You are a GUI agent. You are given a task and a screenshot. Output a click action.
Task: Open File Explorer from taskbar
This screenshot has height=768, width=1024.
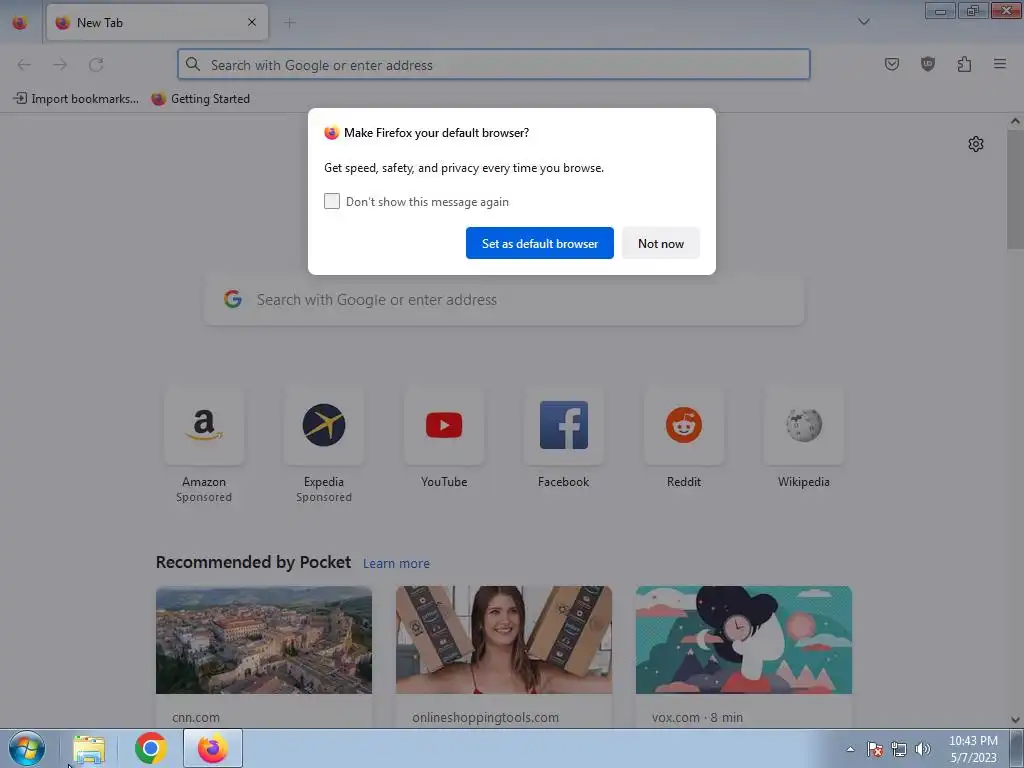point(89,749)
